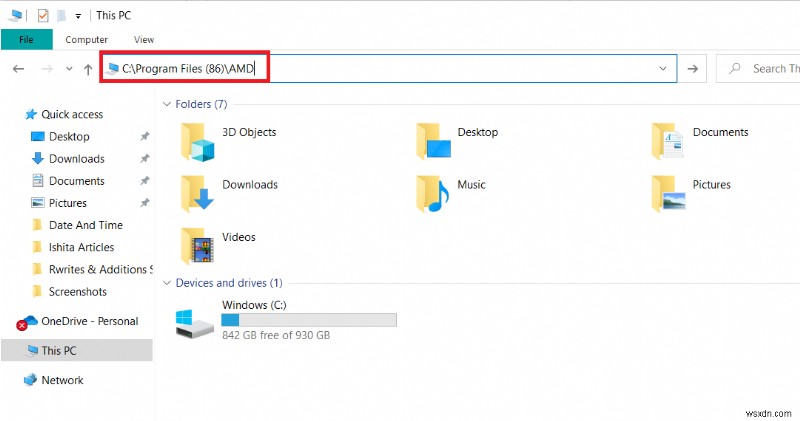Click the Windows (C:) drive label

point(254,305)
